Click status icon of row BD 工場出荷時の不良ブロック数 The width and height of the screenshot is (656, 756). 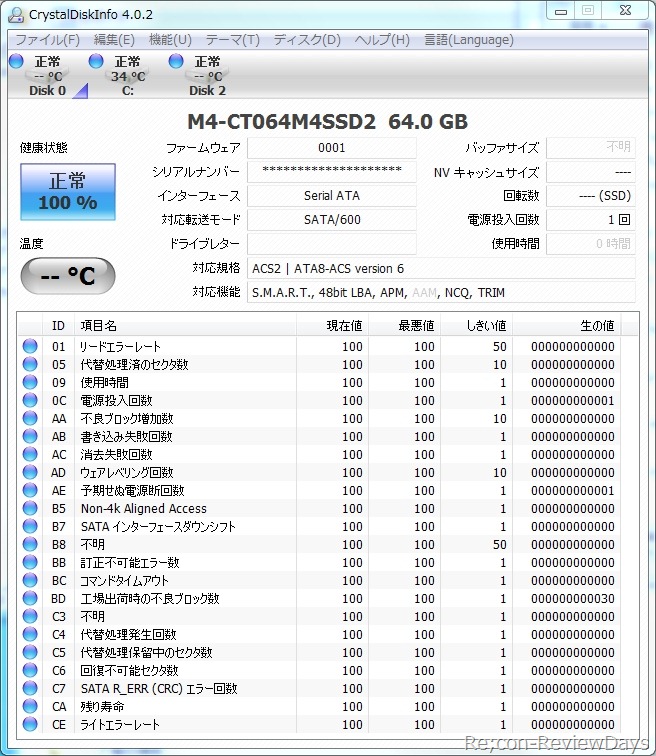(30, 598)
